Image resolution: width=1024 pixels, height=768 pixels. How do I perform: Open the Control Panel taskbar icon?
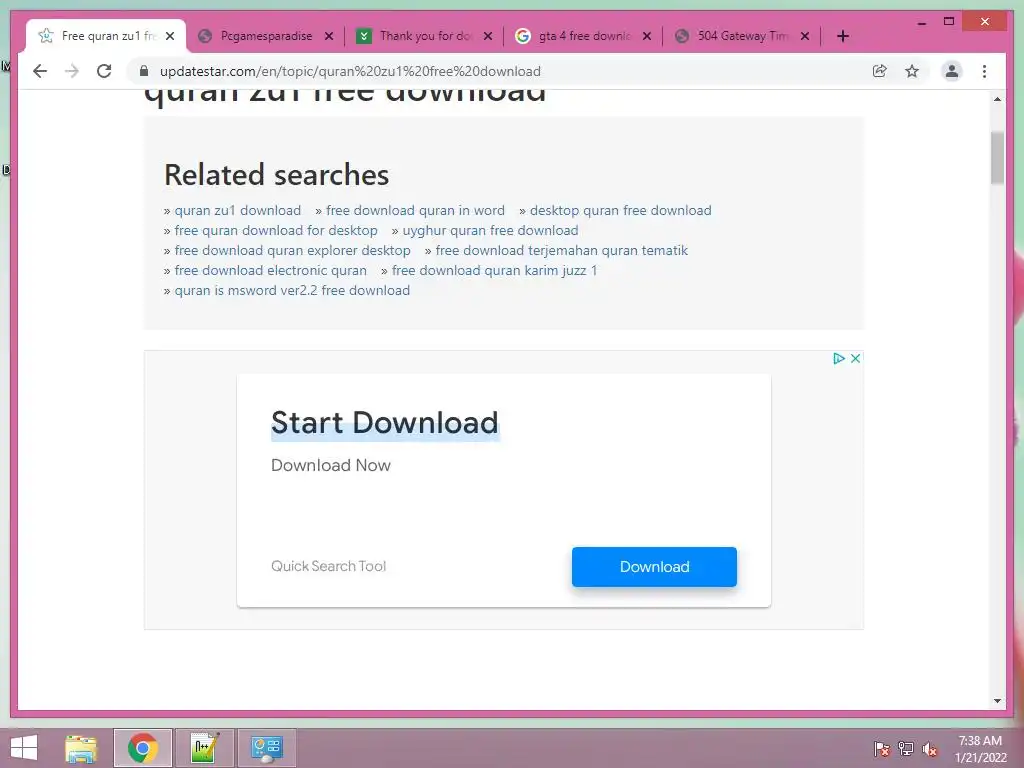point(266,748)
